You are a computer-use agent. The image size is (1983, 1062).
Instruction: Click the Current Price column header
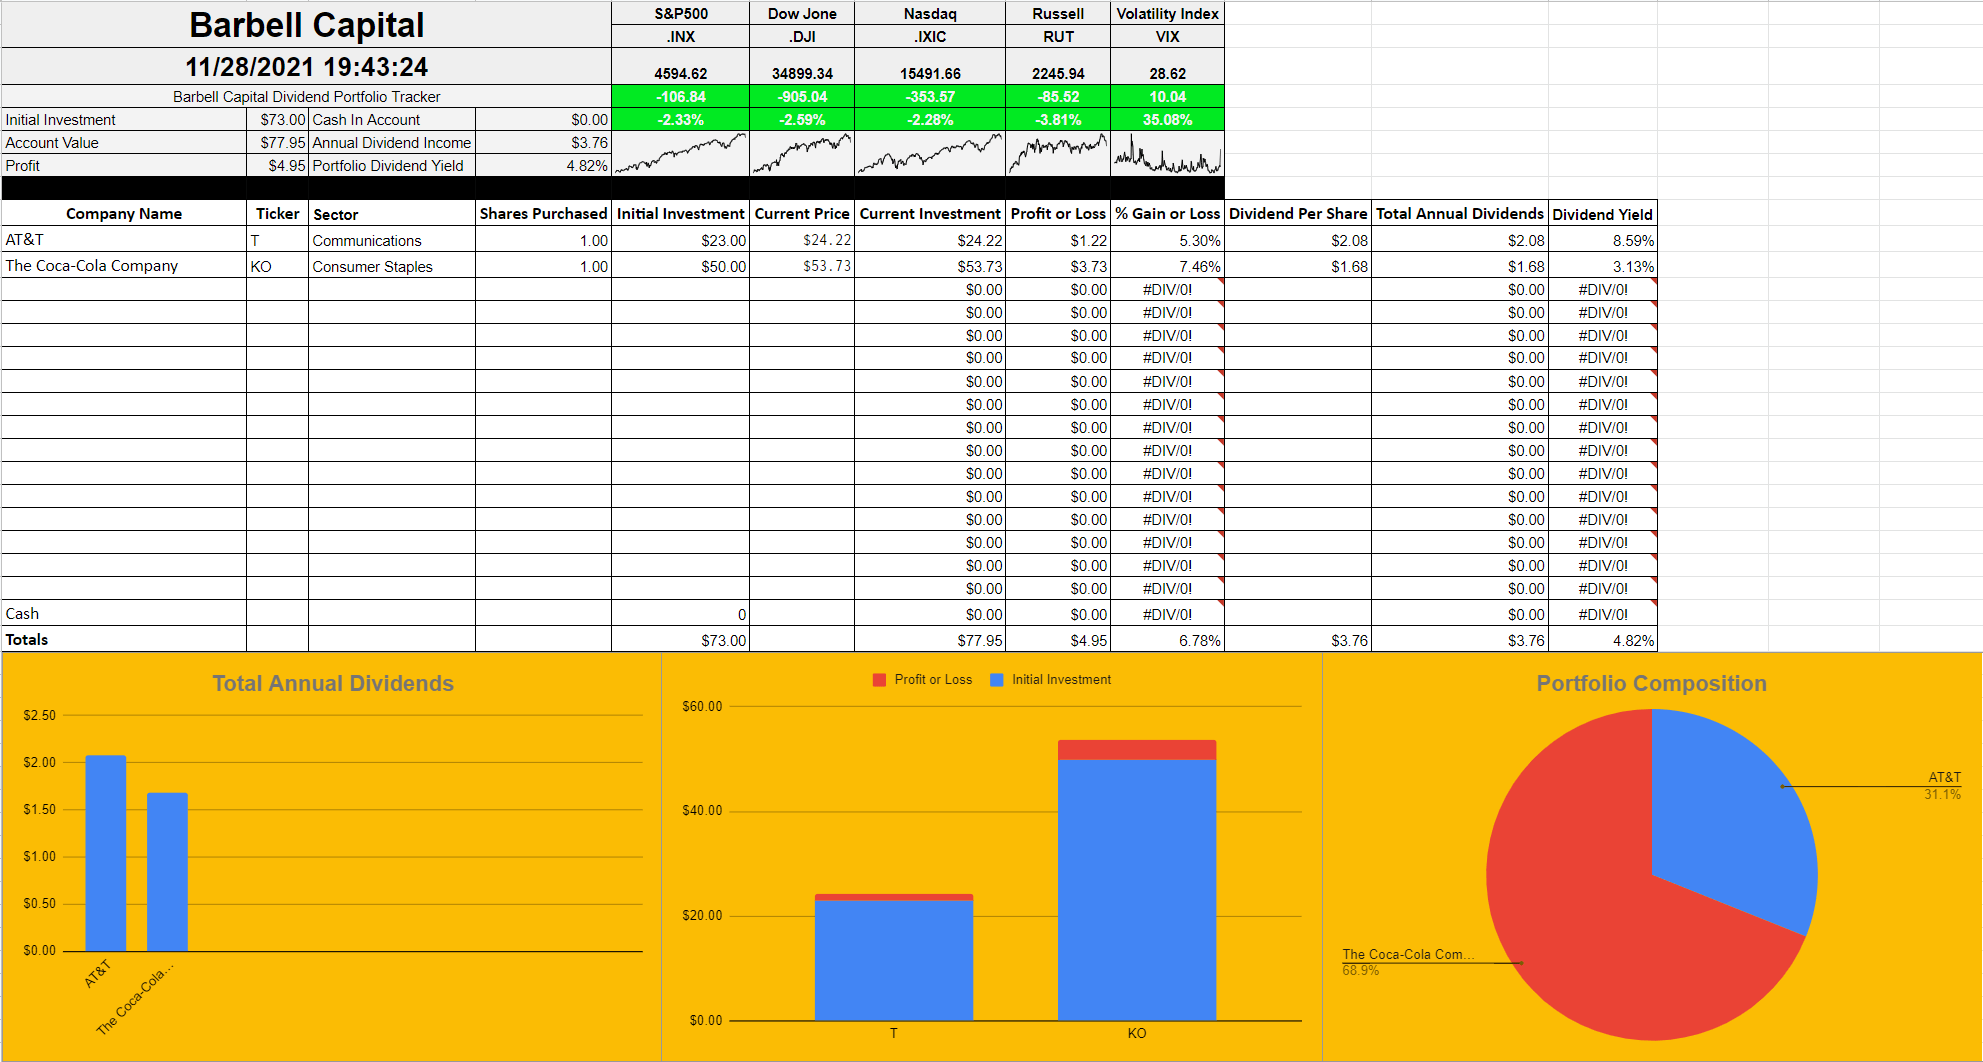click(x=802, y=213)
